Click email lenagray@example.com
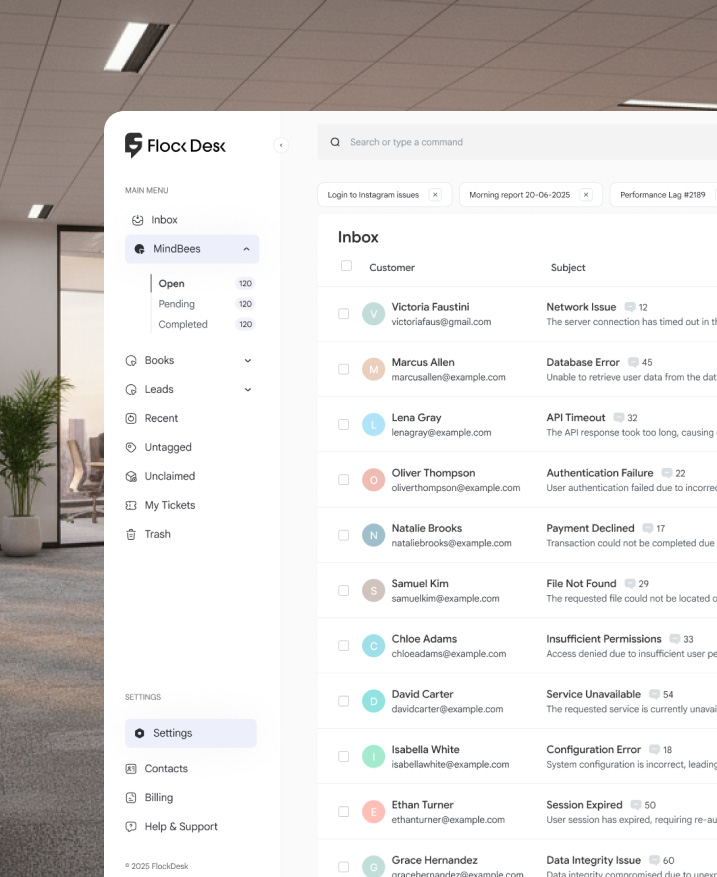Screen dimensions: 717x877 [x=441, y=433]
